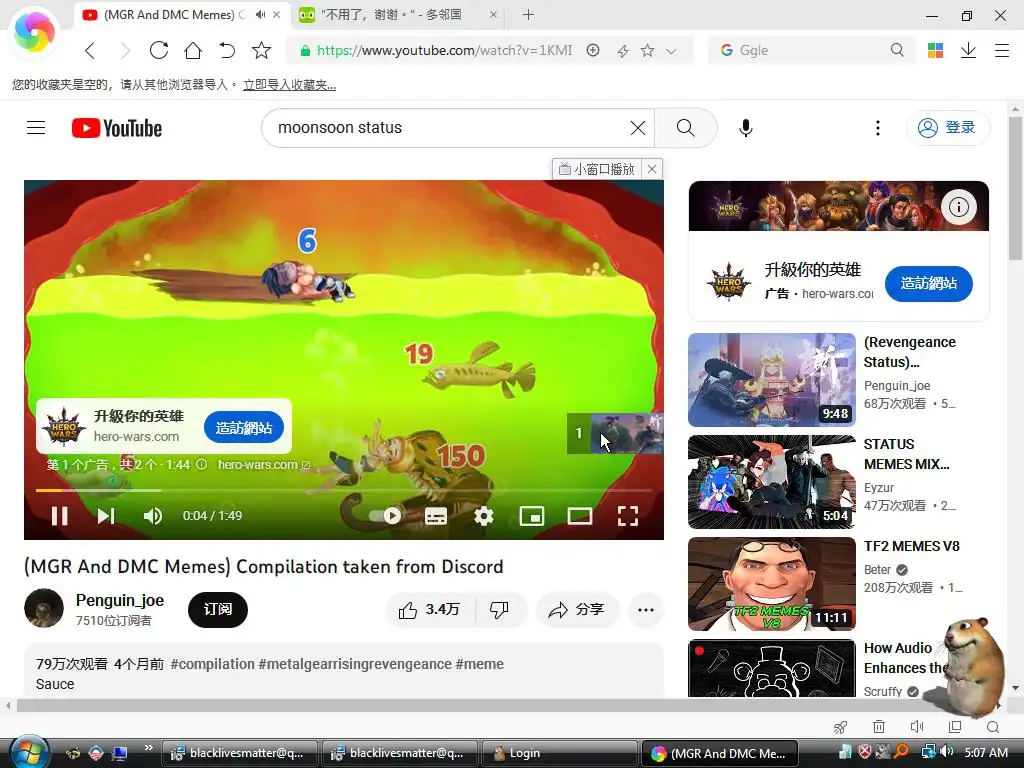Open a new browser tab
Image resolution: width=1024 pixels, height=768 pixels.
pyautogui.click(x=528, y=14)
